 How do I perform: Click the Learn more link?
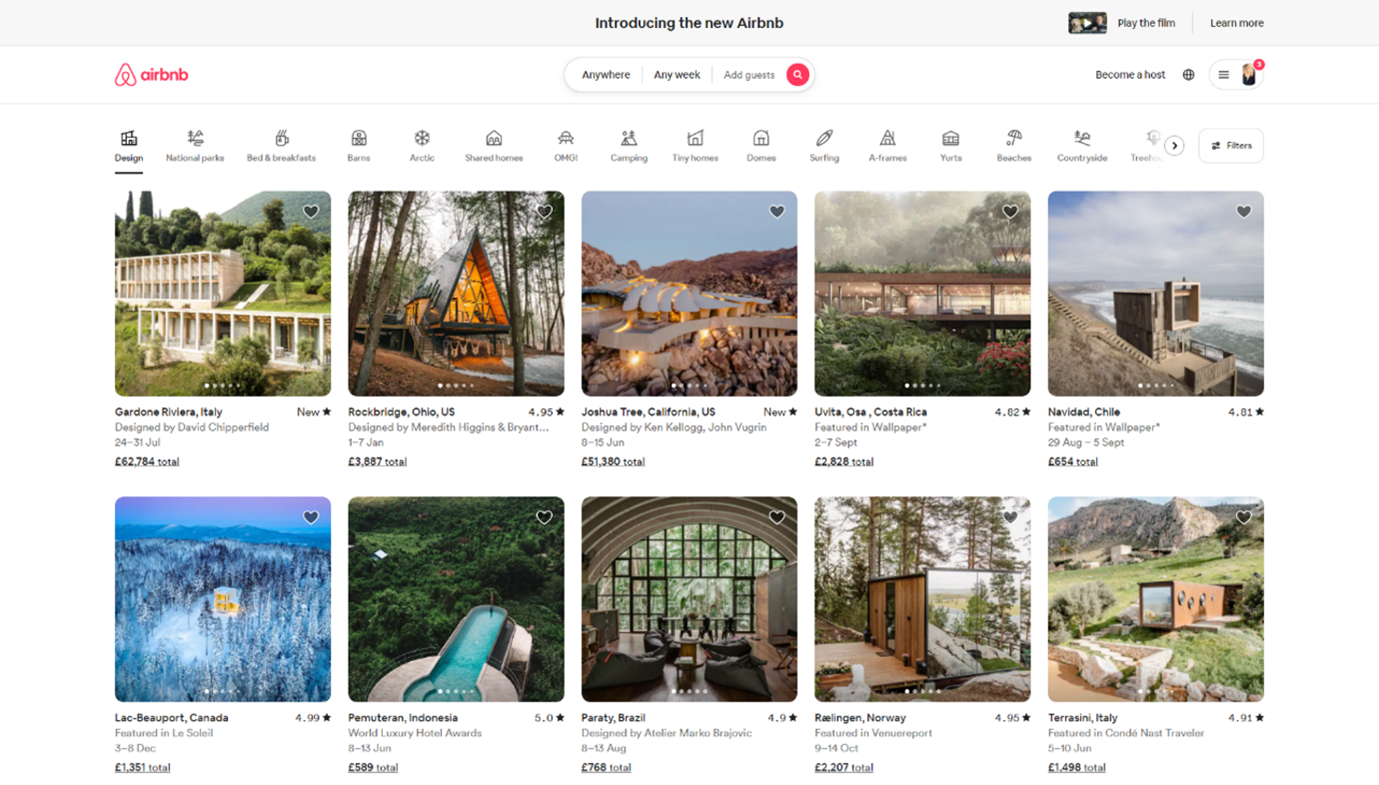coord(1237,23)
